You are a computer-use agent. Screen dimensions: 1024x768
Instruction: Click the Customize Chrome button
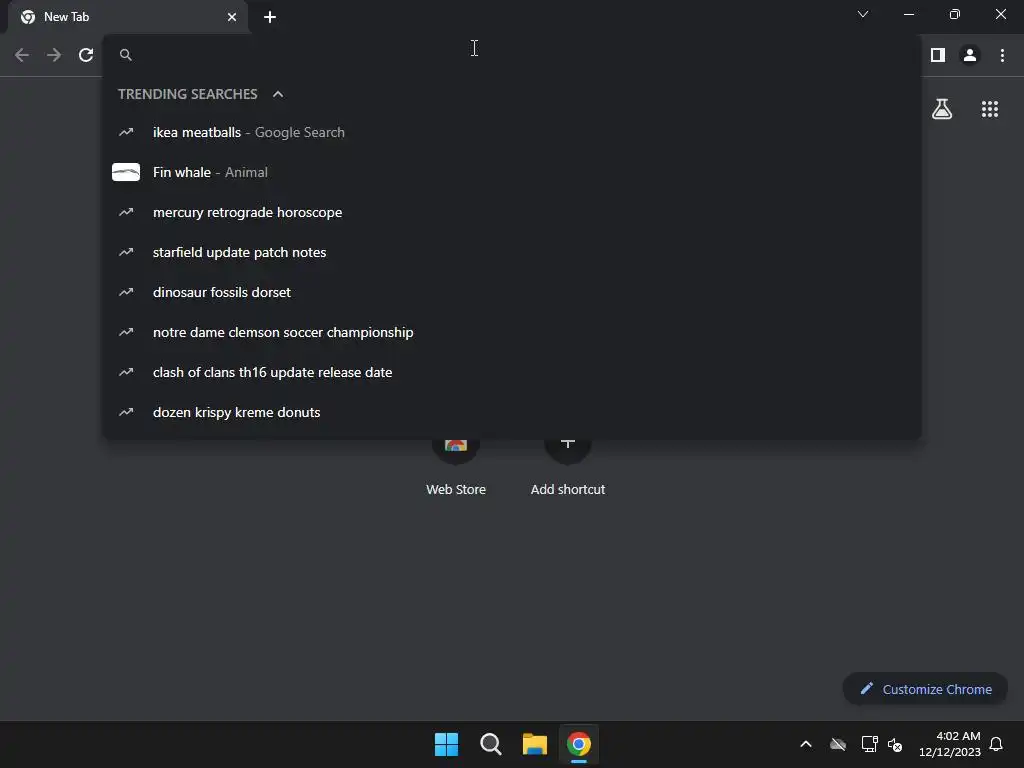tap(925, 689)
